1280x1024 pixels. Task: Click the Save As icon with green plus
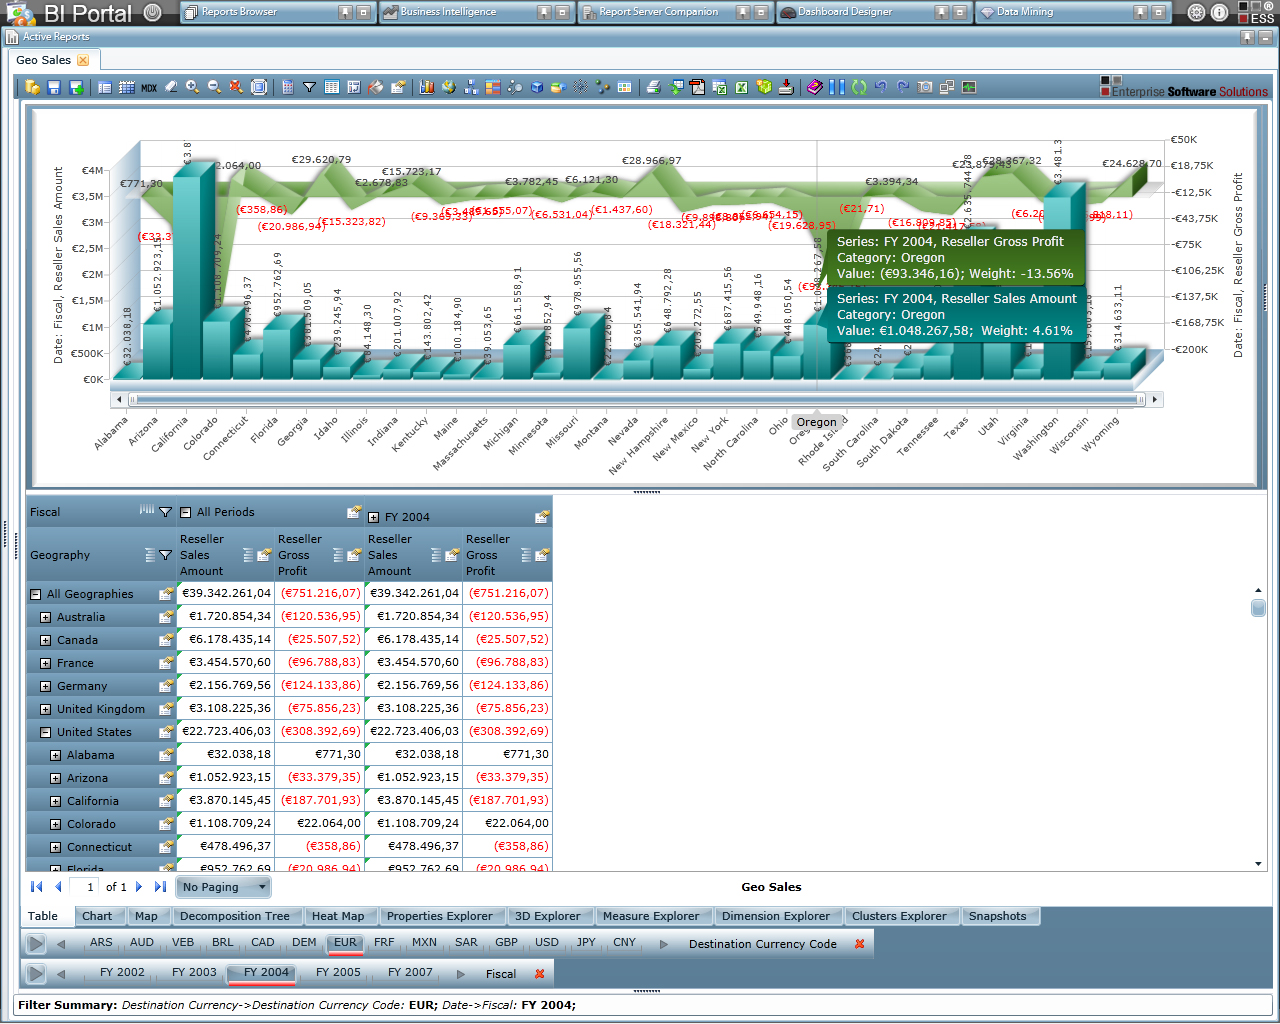click(76, 87)
